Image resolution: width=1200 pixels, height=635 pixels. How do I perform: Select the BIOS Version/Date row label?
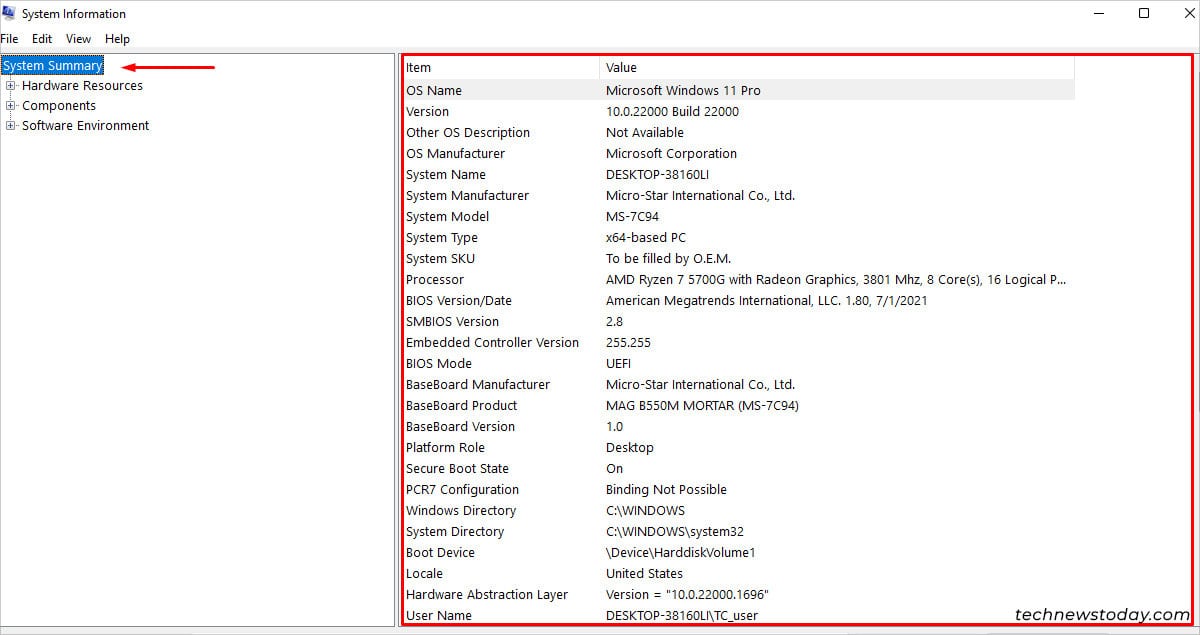459,300
